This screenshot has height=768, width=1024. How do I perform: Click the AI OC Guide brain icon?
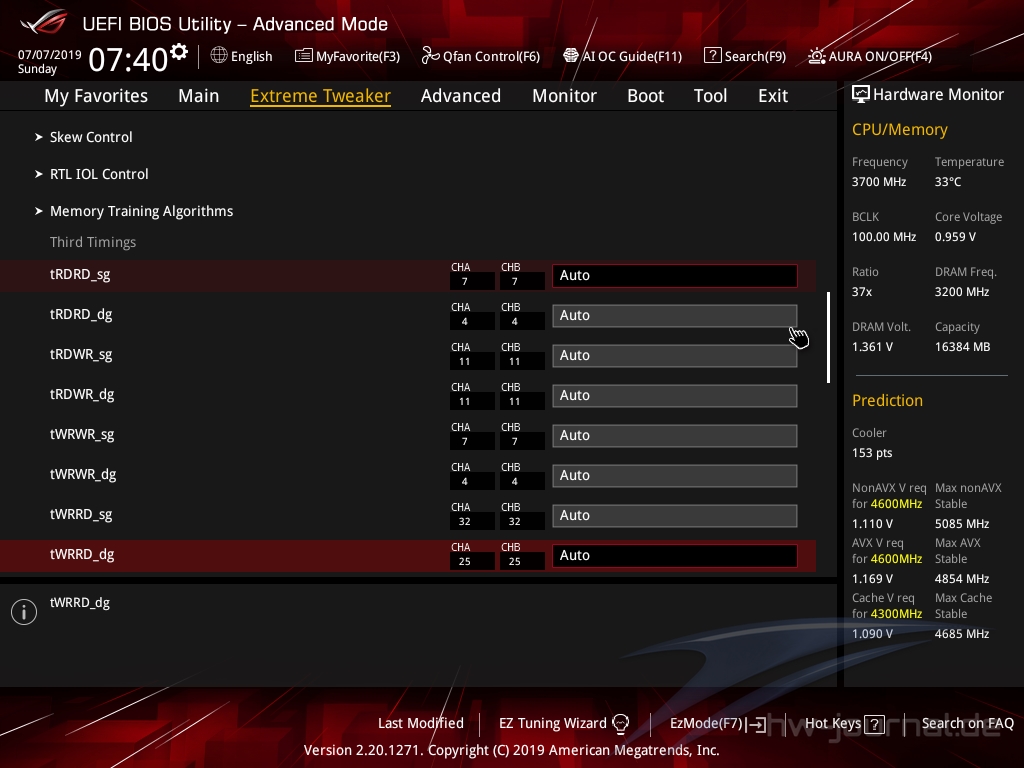(x=571, y=56)
